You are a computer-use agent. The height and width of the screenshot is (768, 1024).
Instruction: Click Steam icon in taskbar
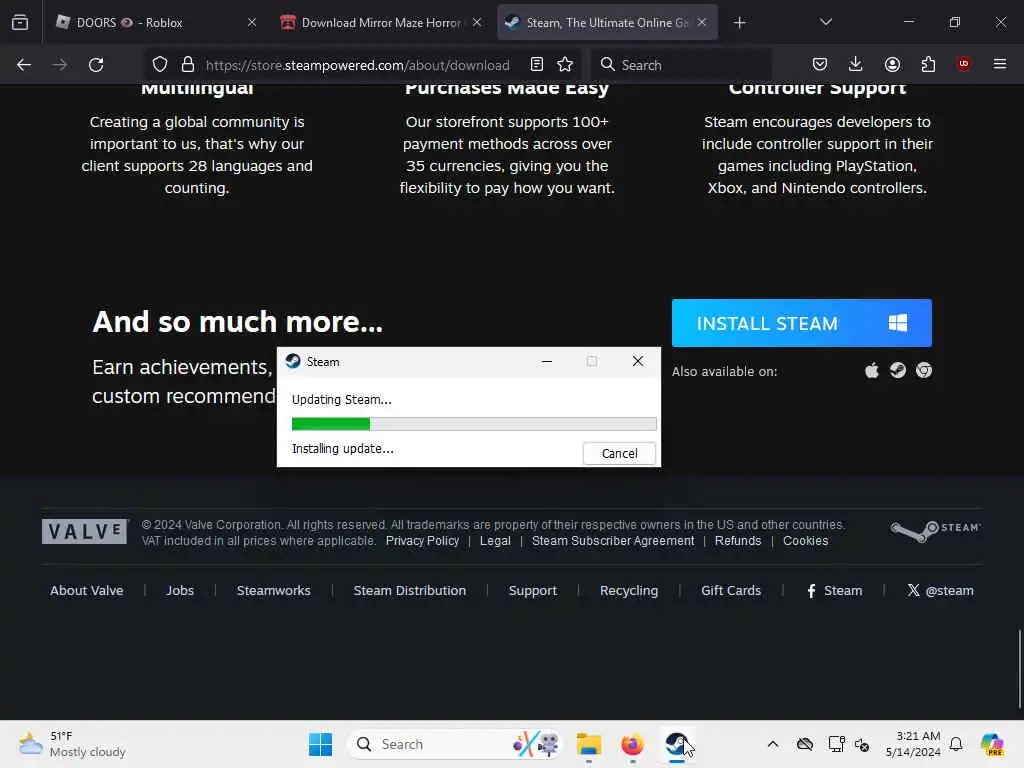pos(677,744)
